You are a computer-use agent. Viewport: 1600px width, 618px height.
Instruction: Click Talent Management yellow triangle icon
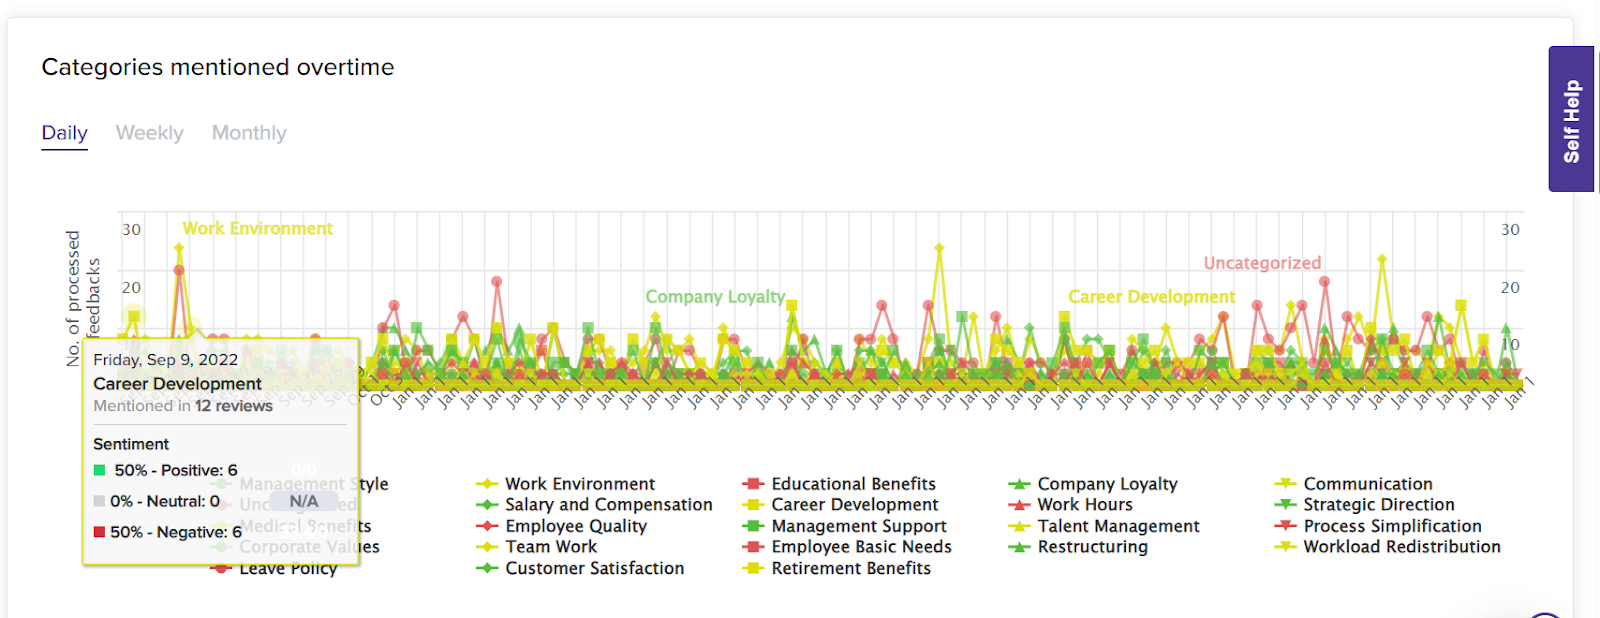pyautogui.click(x=1019, y=526)
